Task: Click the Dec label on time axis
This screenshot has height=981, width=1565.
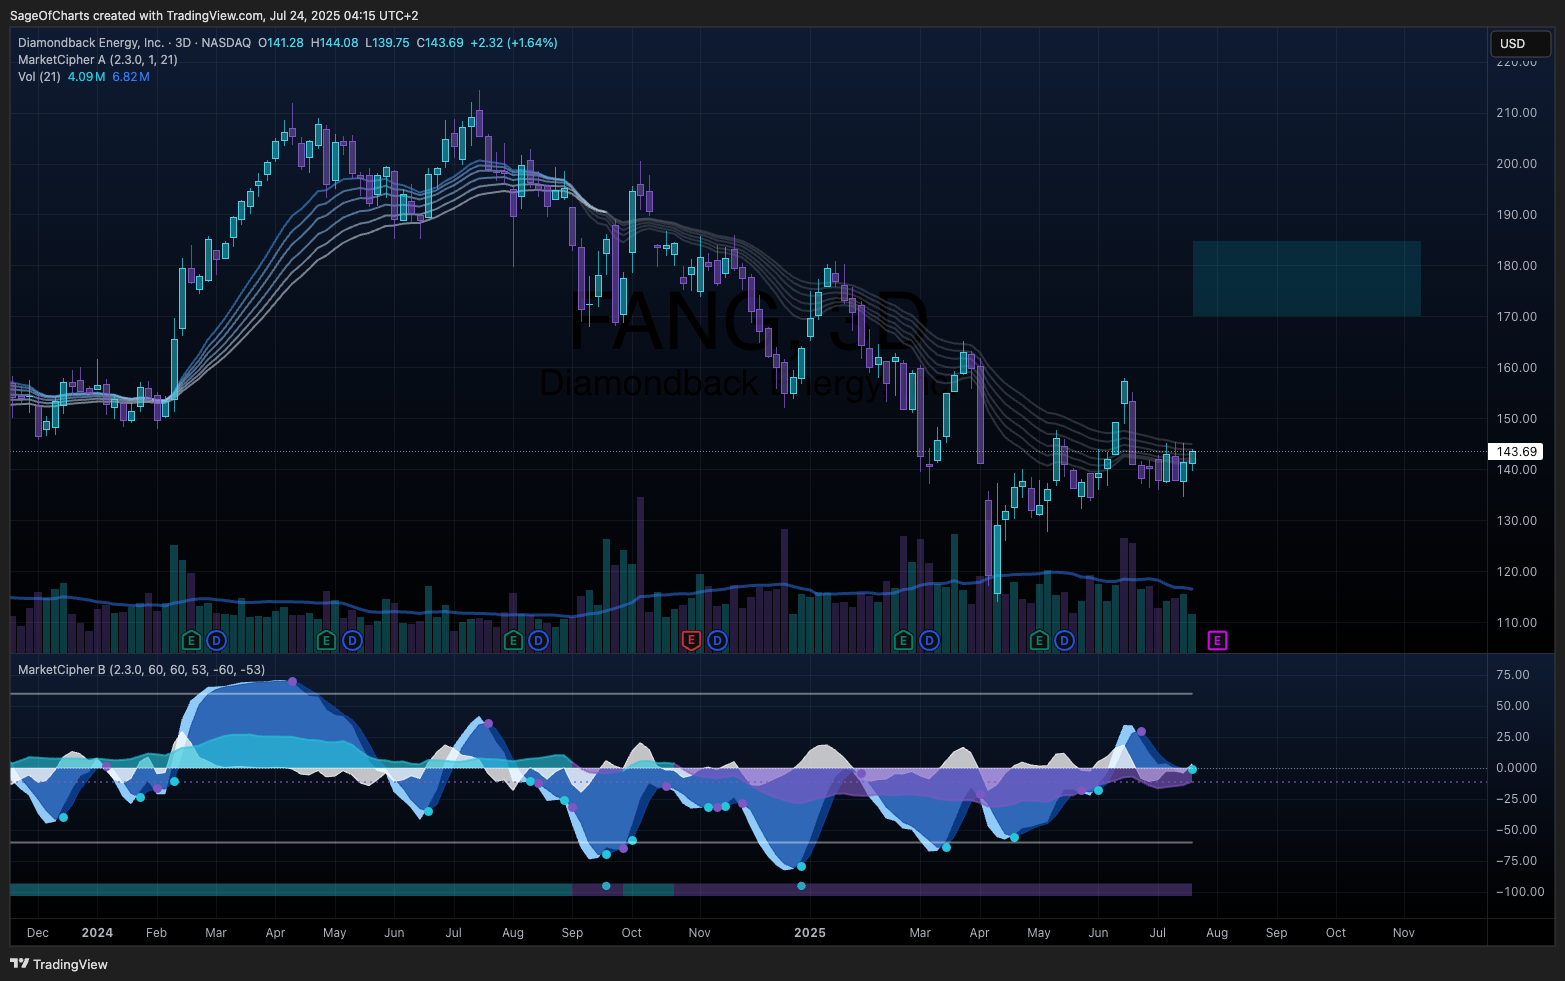Action: click(x=38, y=933)
